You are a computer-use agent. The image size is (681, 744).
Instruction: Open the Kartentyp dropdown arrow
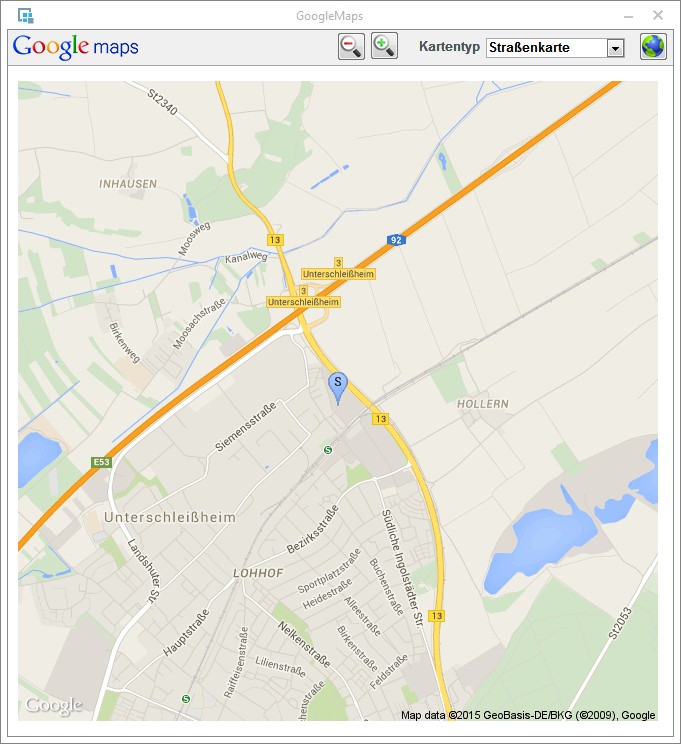(616, 48)
